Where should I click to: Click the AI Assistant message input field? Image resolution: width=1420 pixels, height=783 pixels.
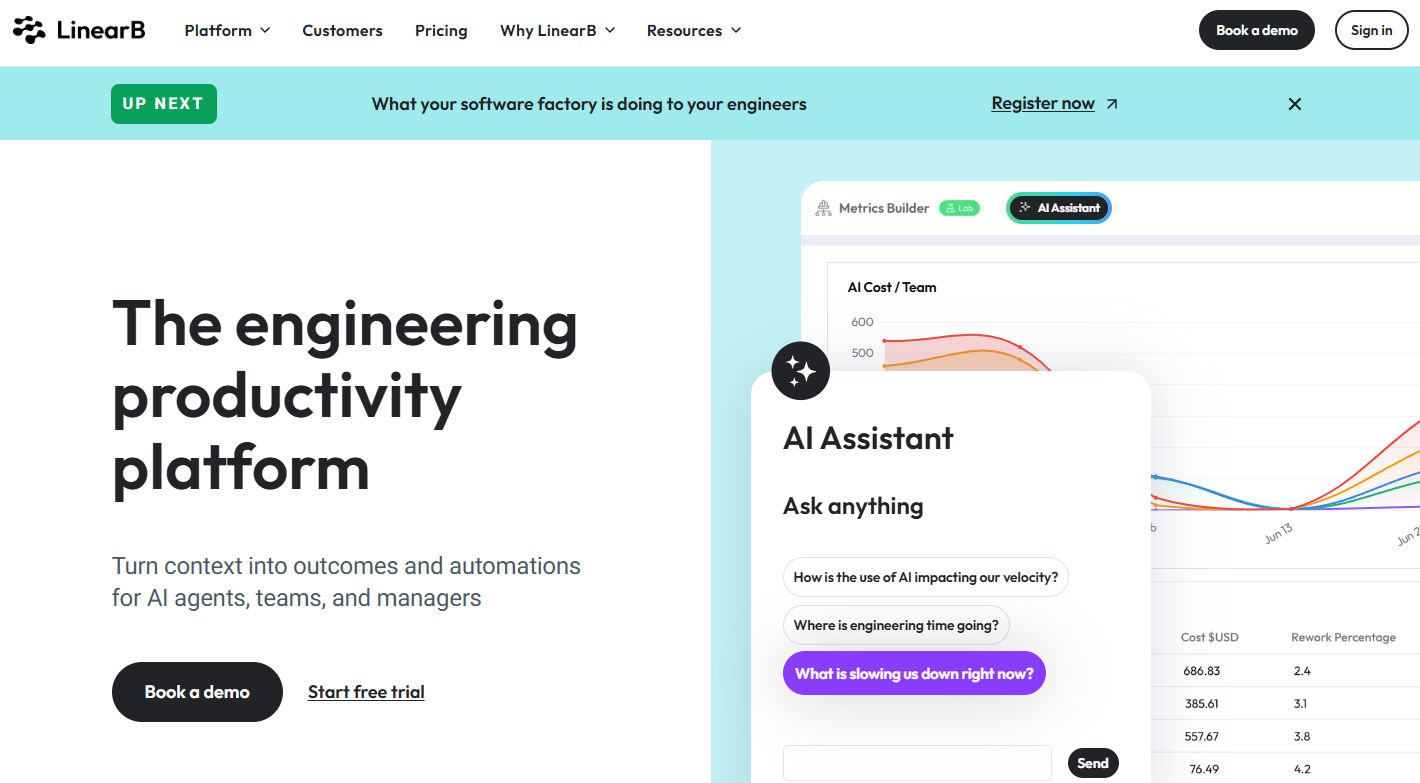[x=917, y=763]
